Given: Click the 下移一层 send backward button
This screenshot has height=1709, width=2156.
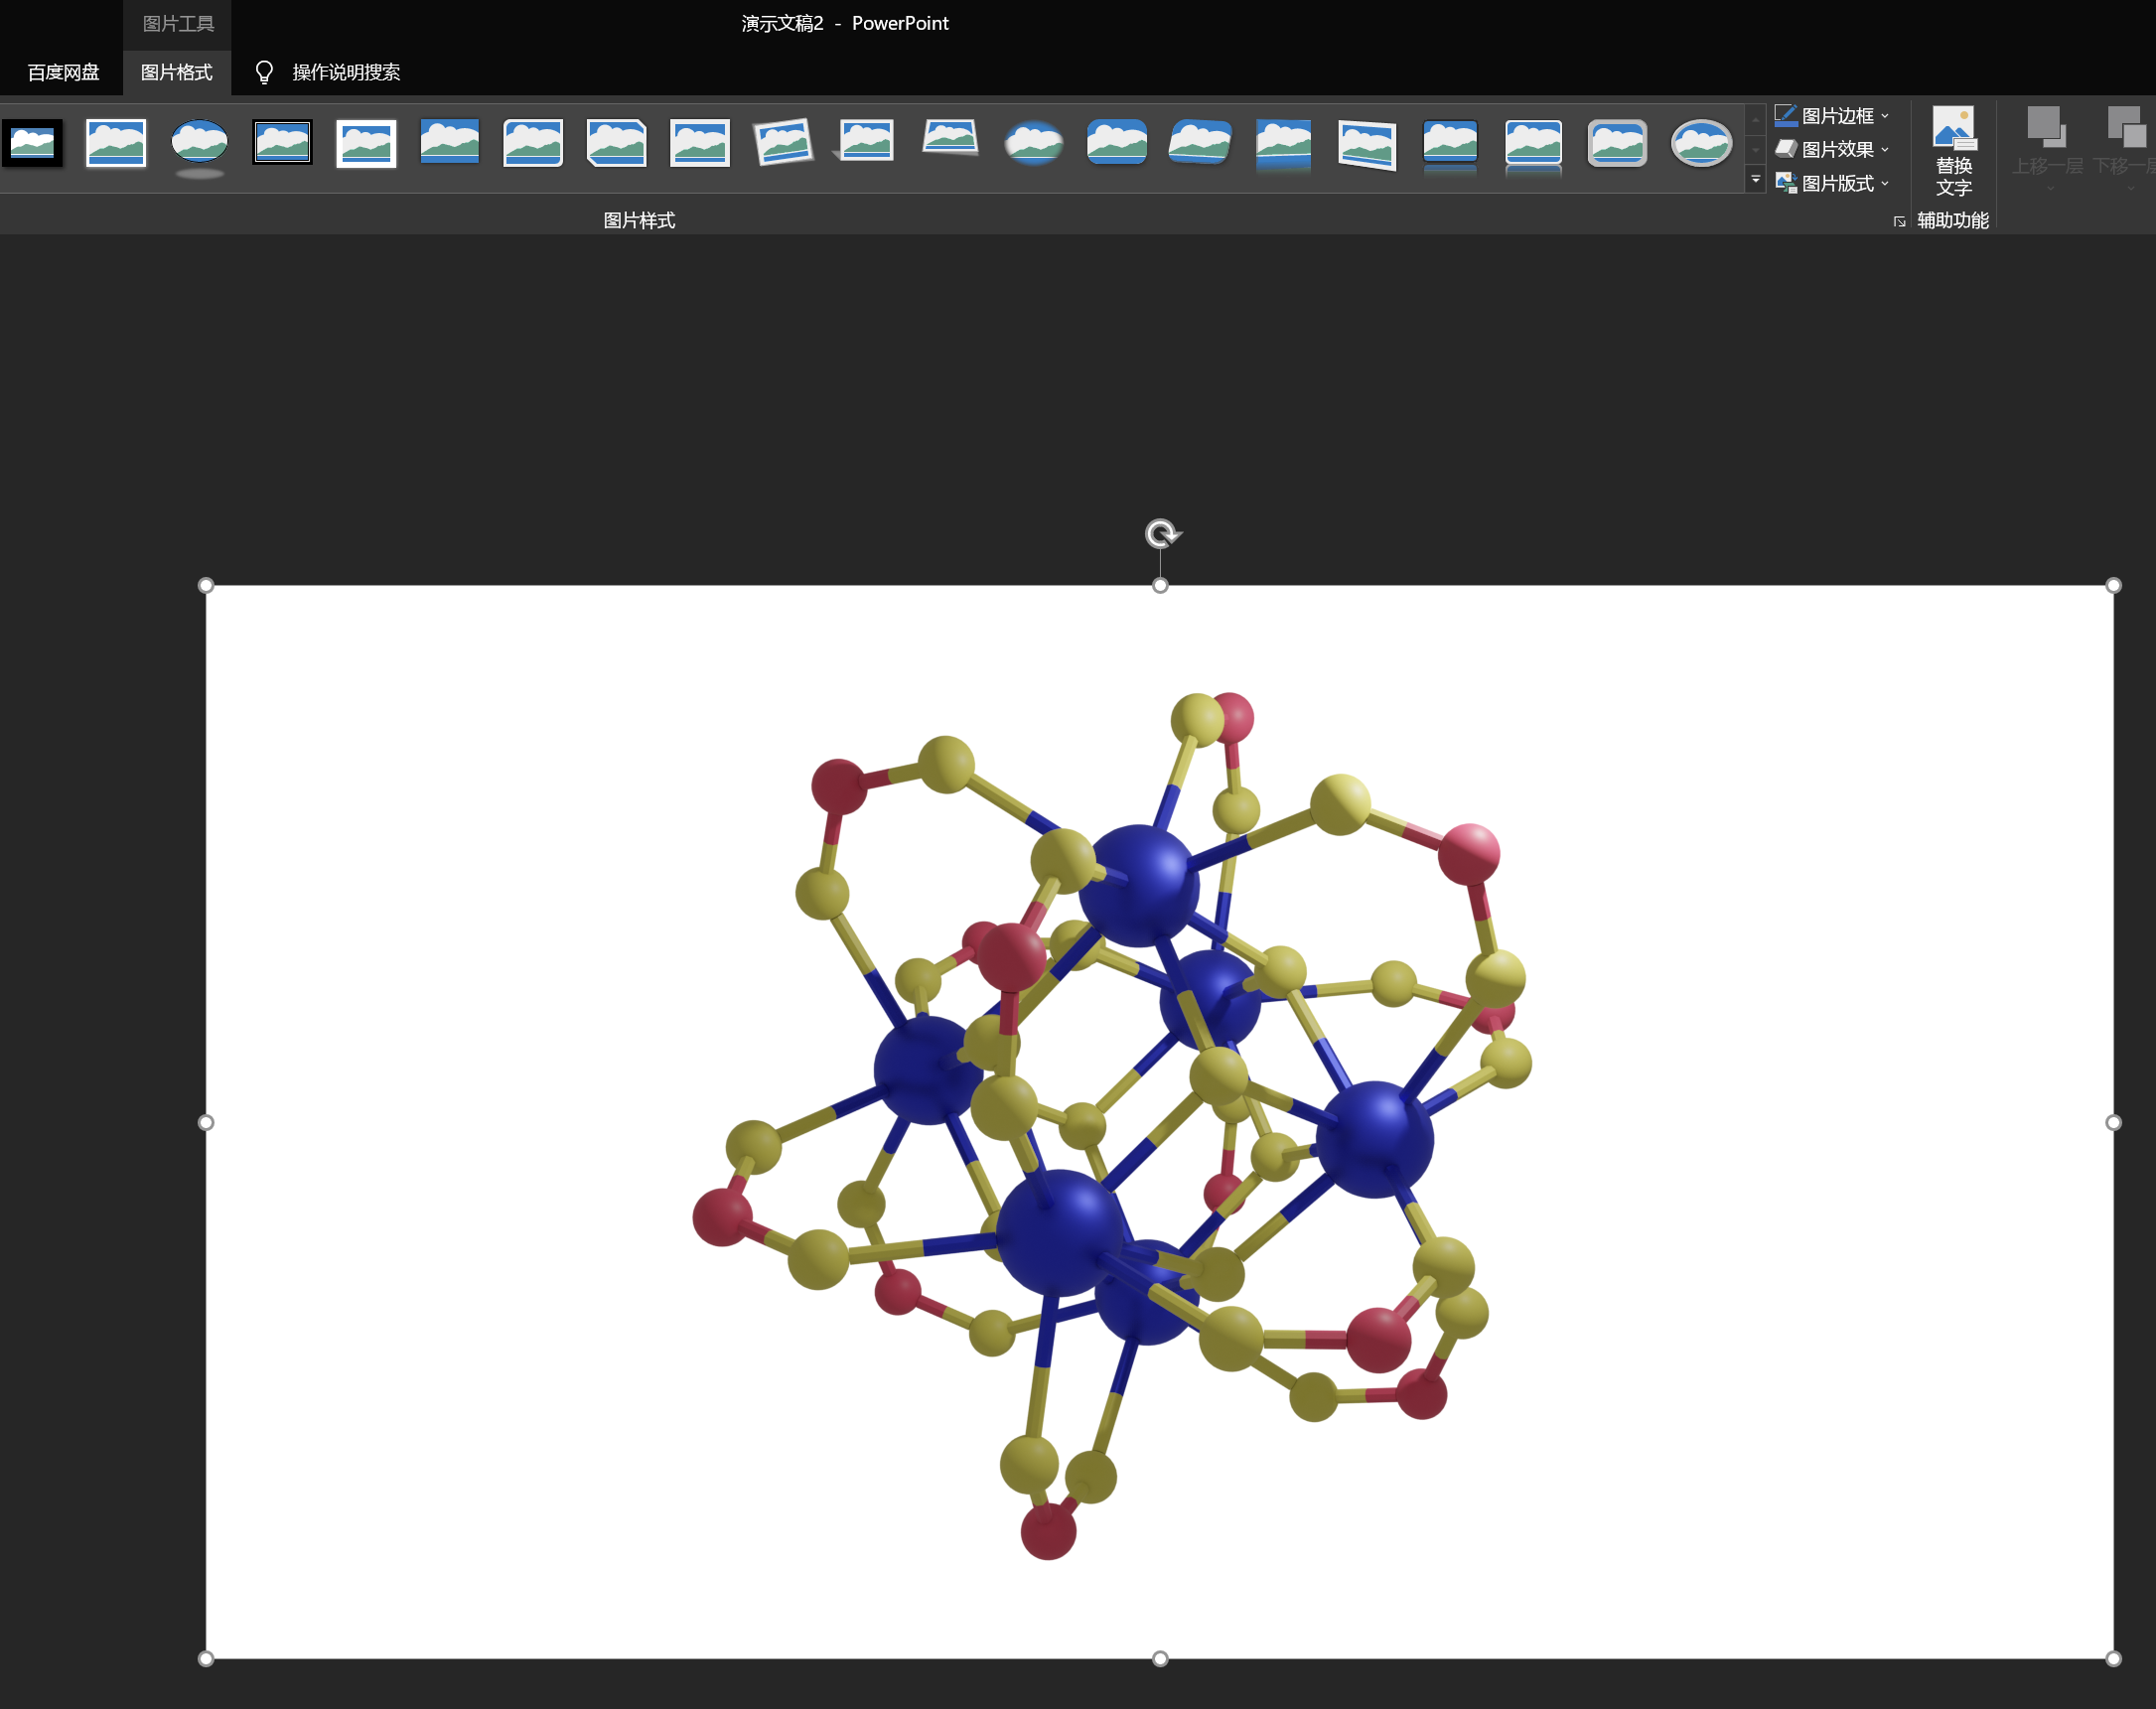Looking at the screenshot, I should pyautogui.click(x=2125, y=150).
